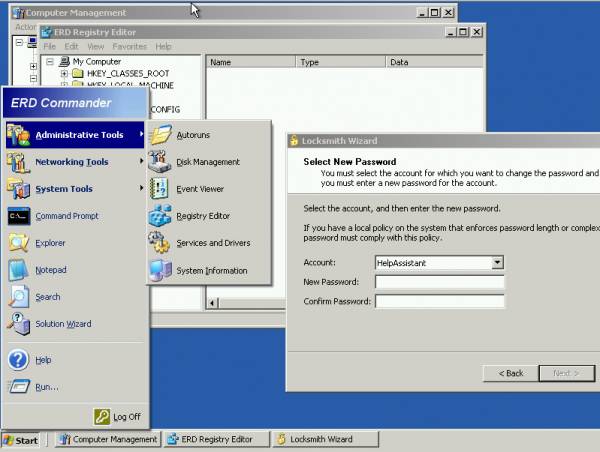Click the My Computer icon in registry tree

[65, 61]
